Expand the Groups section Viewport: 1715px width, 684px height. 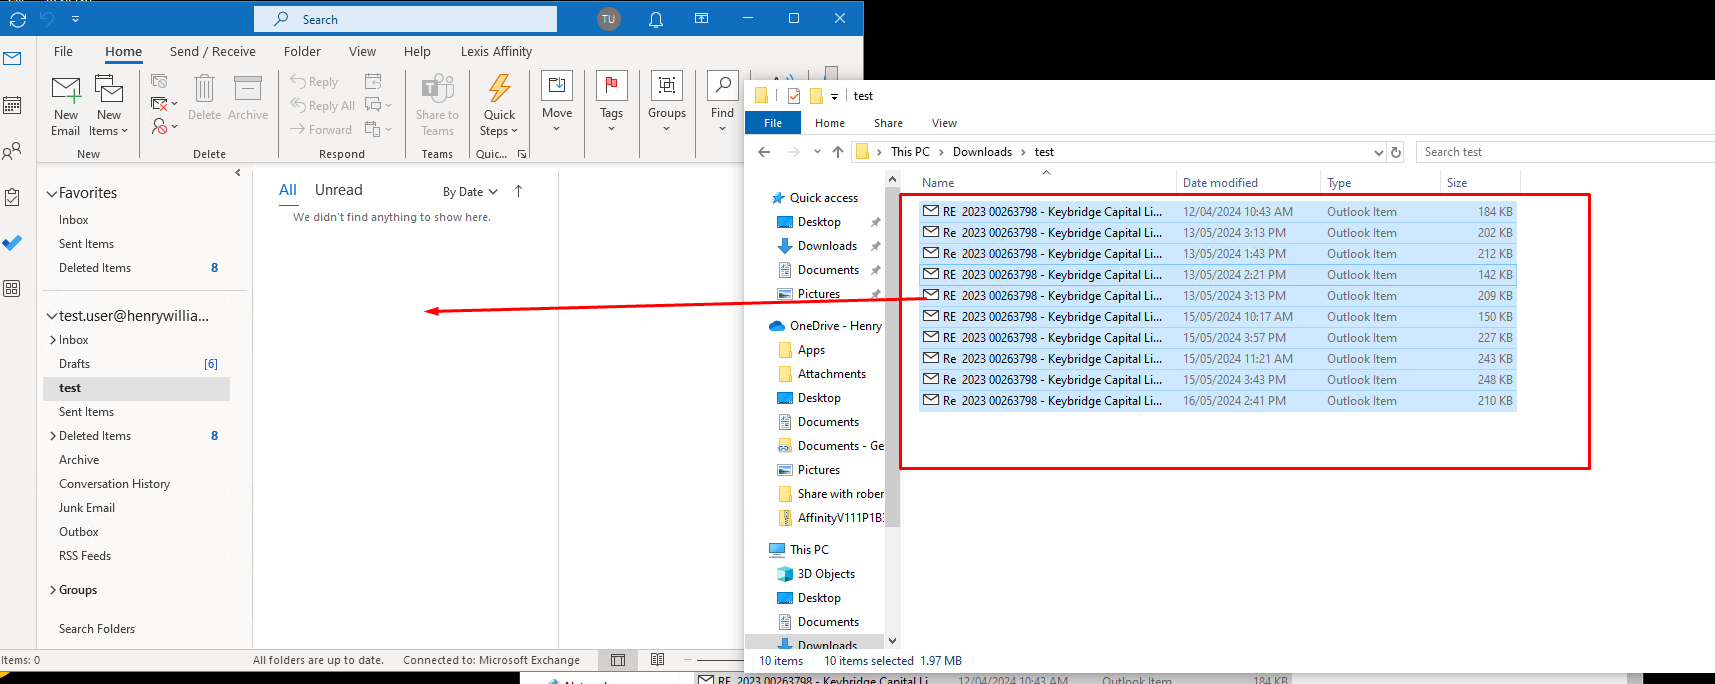click(x=53, y=590)
